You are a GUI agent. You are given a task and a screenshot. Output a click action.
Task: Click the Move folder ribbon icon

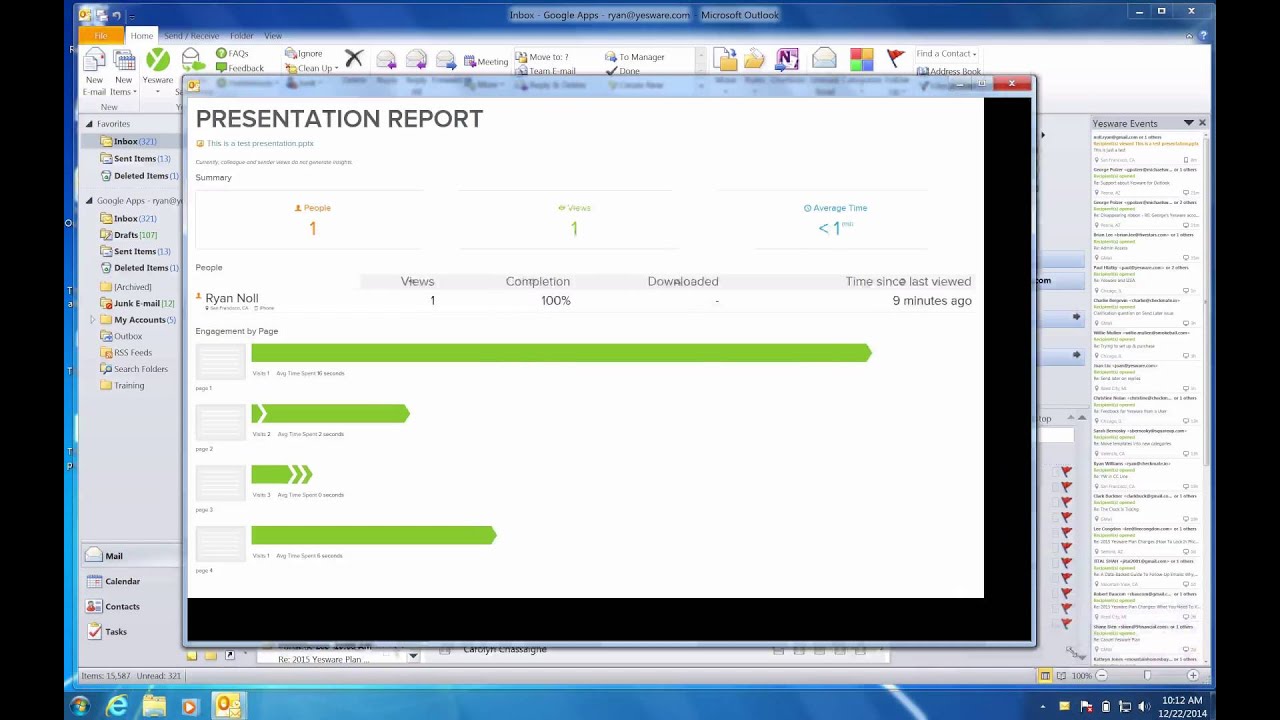[725, 61]
